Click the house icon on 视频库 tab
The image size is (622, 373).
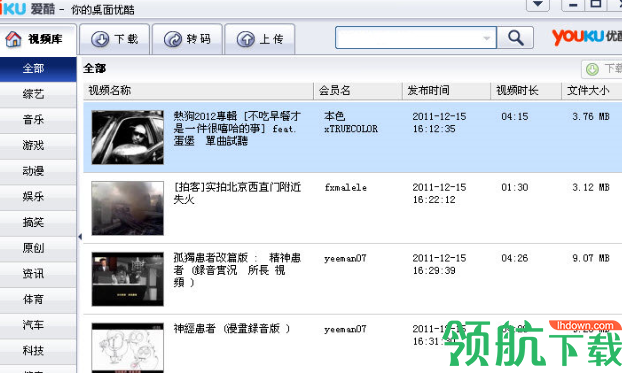(x=13, y=39)
